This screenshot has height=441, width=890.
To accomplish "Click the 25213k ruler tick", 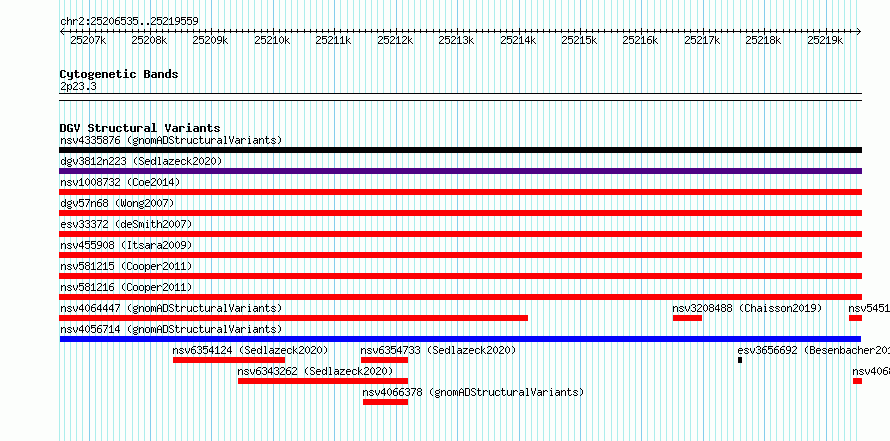I will point(456,40).
